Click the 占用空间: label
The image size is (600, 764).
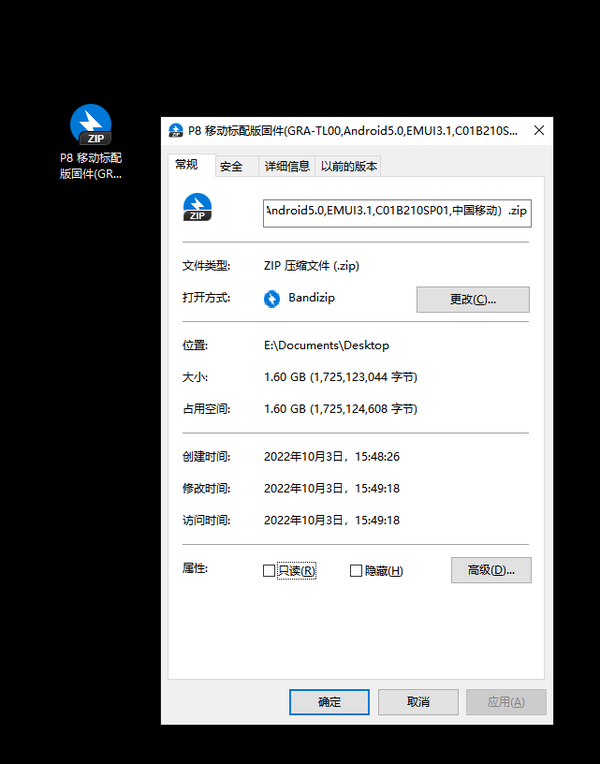(206, 409)
